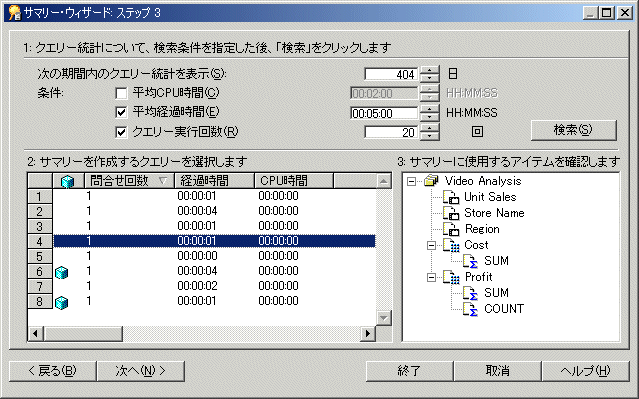Select row header number 1
Screen dimensions: 639x399
40,196
